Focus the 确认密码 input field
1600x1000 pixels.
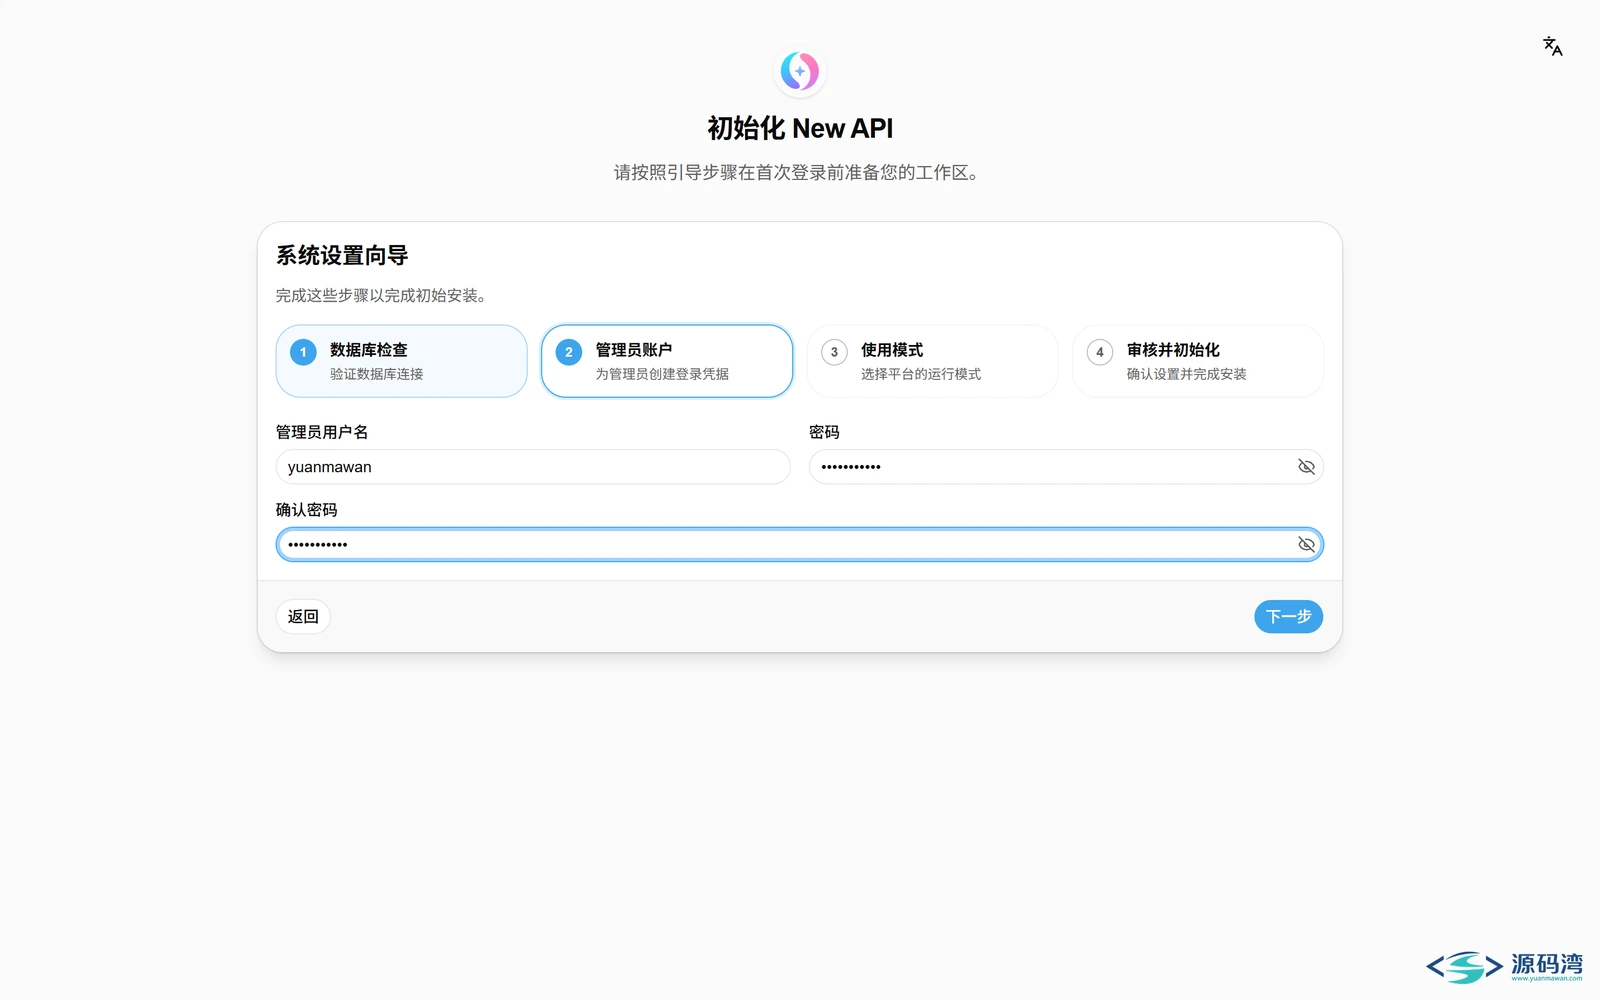(800, 545)
